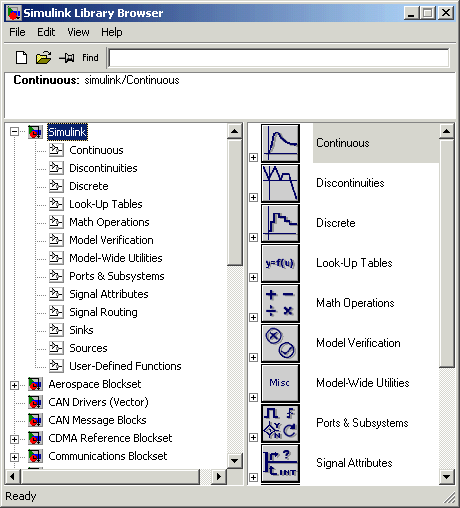This screenshot has width=460, height=508.
Task: Click the Model-Wide Utilities Misc icon
Action: coord(280,383)
